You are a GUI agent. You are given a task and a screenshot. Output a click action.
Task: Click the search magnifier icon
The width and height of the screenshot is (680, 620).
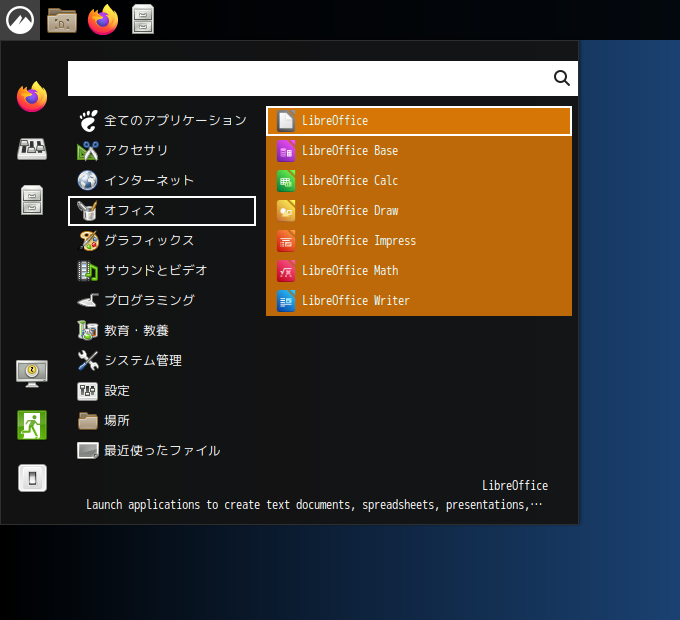pos(562,78)
